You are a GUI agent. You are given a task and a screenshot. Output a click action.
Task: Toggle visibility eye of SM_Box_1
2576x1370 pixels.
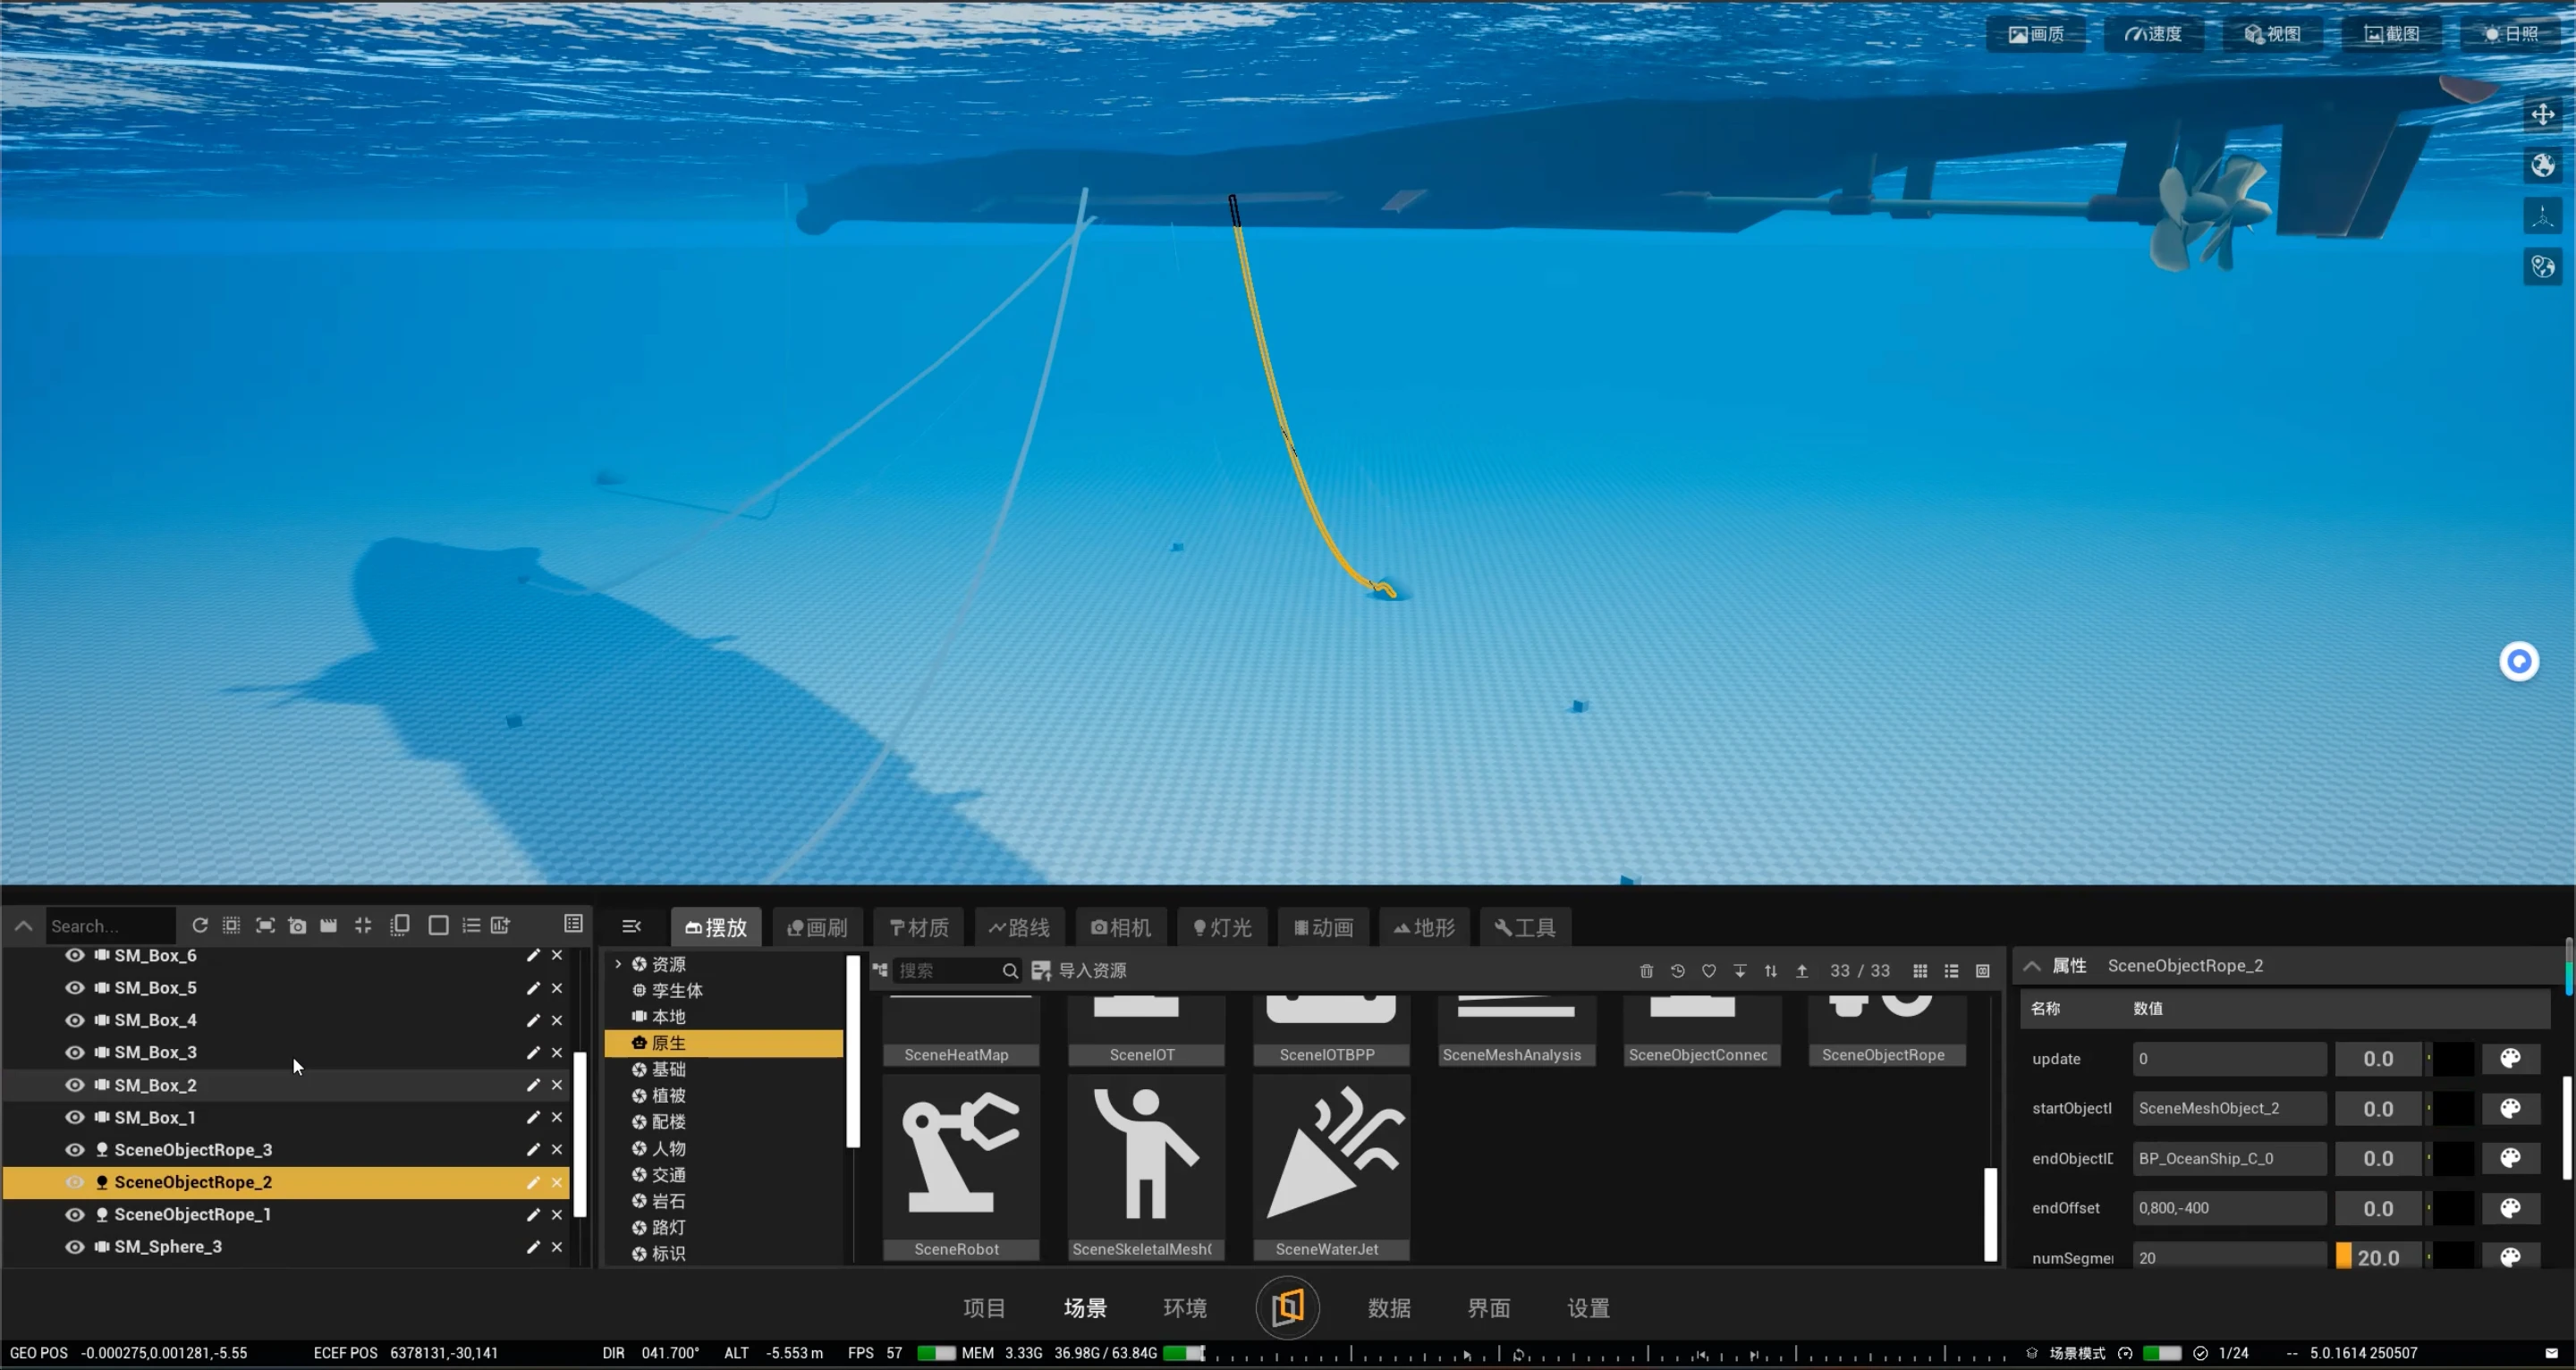pyautogui.click(x=75, y=1117)
